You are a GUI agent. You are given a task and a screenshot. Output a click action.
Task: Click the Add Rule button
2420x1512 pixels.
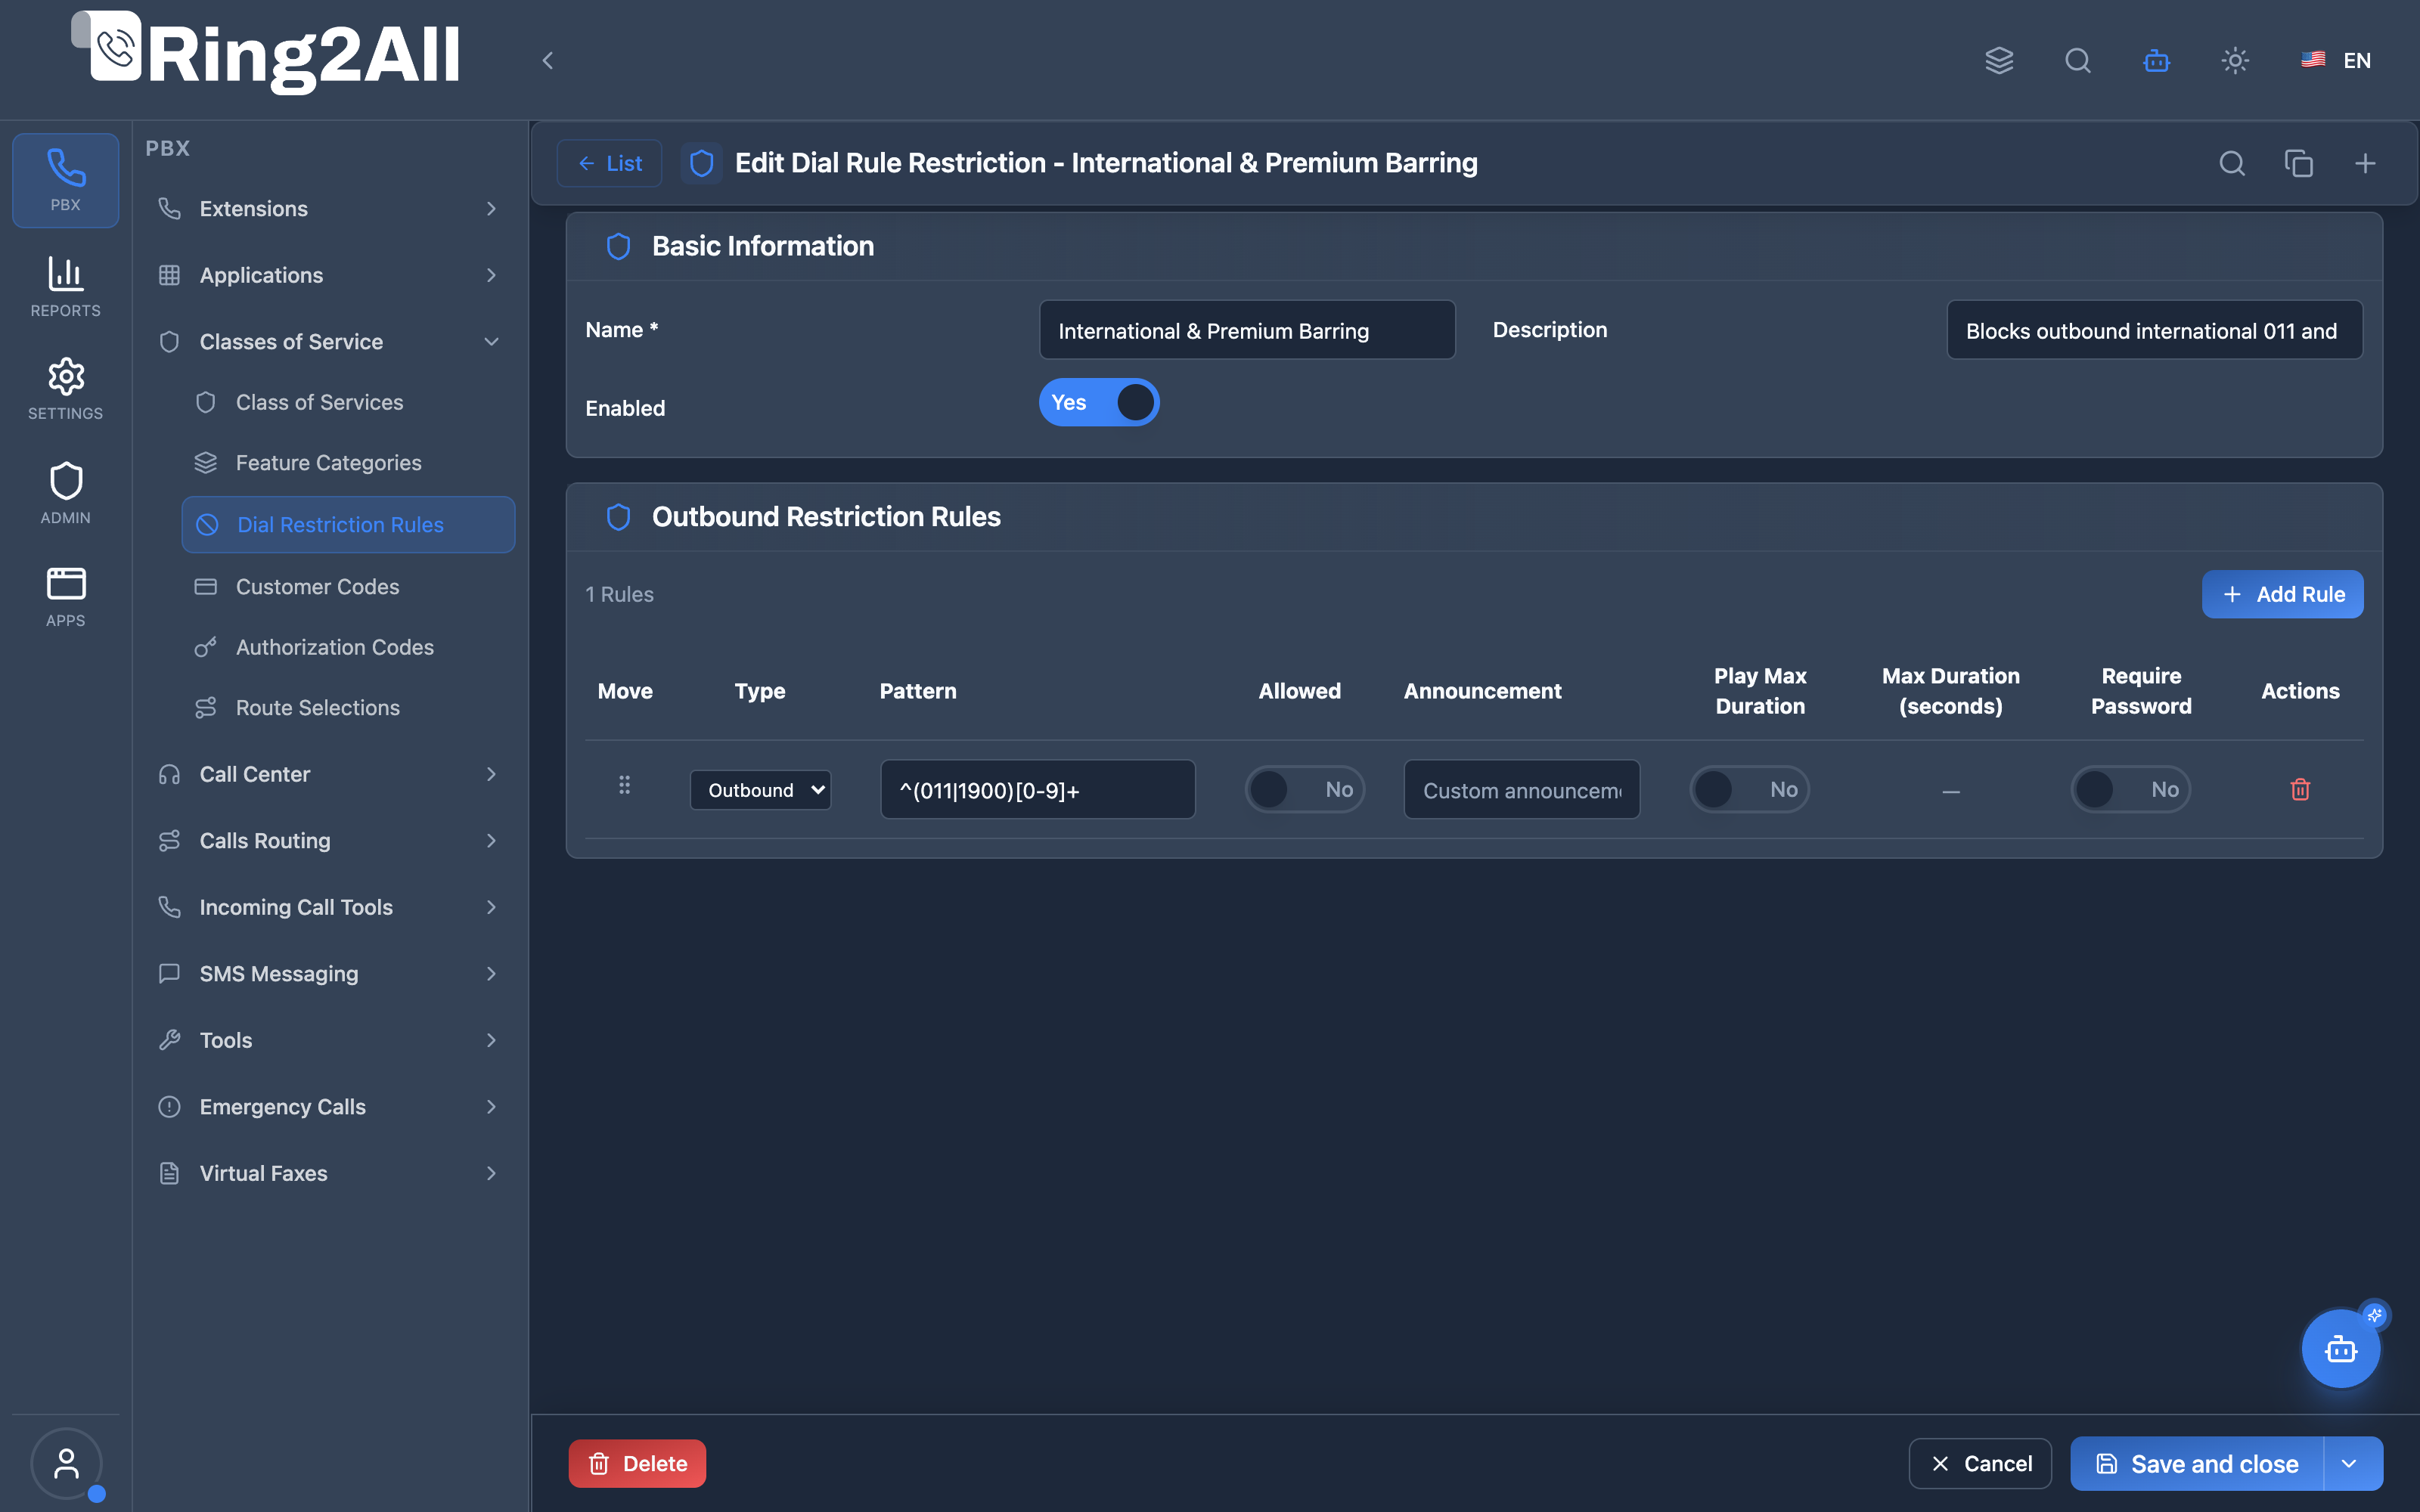click(x=2282, y=594)
